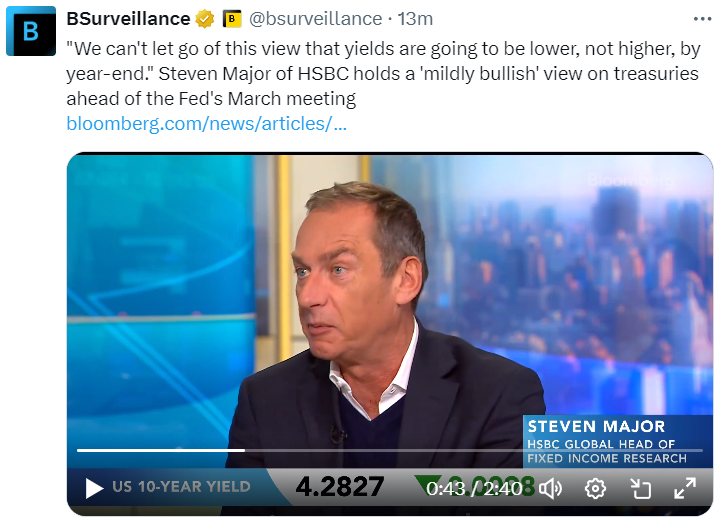Mute the video using the speaker icon

coord(551,488)
